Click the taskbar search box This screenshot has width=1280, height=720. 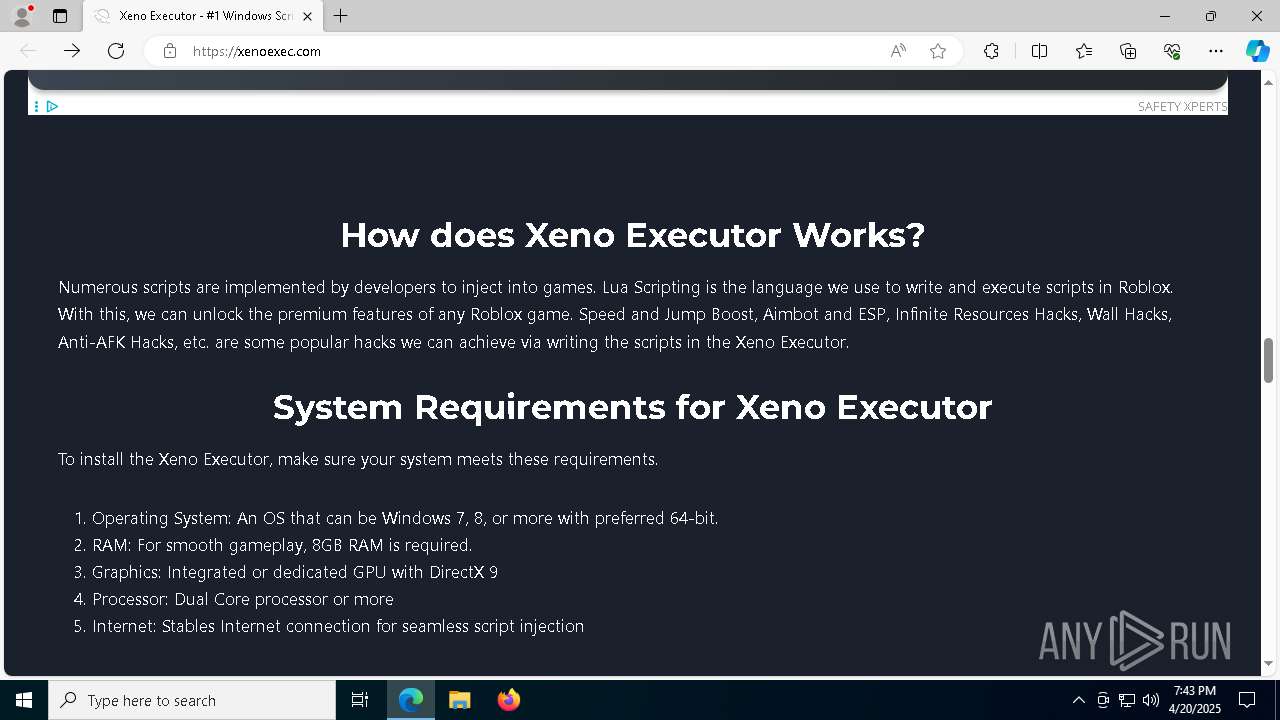point(192,700)
